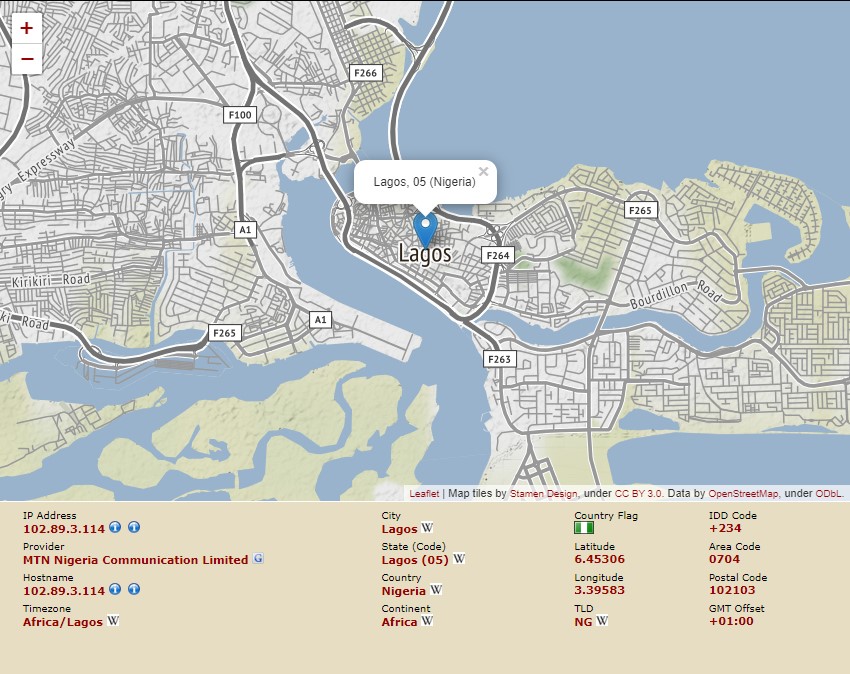Open Wikipedia icon next to city Lagos
Viewport: 850px width, 674px height.
pyautogui.click(x=427, y=528)
